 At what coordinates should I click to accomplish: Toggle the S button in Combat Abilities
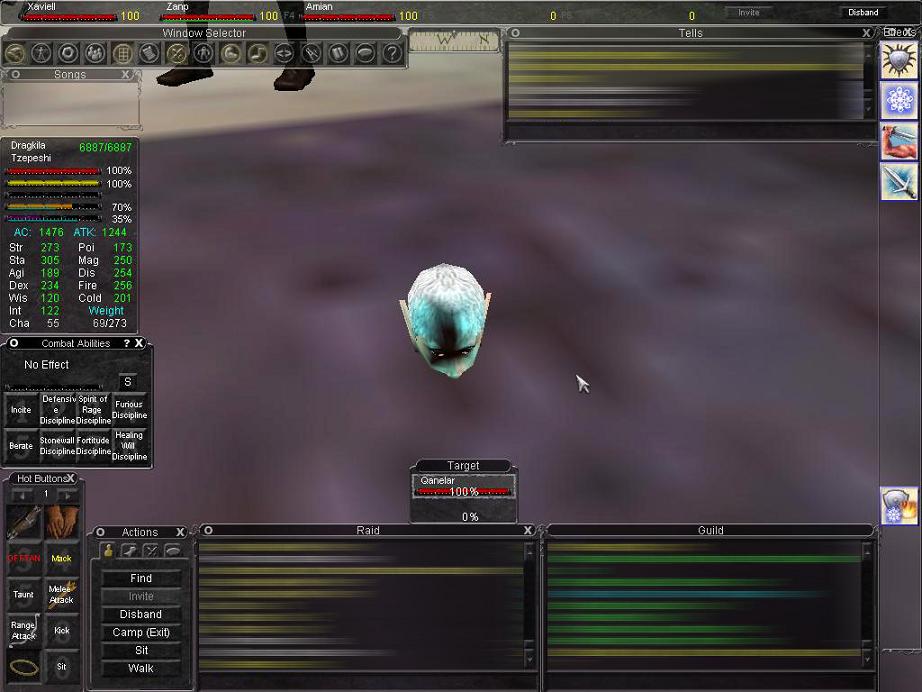coord(127,382)
